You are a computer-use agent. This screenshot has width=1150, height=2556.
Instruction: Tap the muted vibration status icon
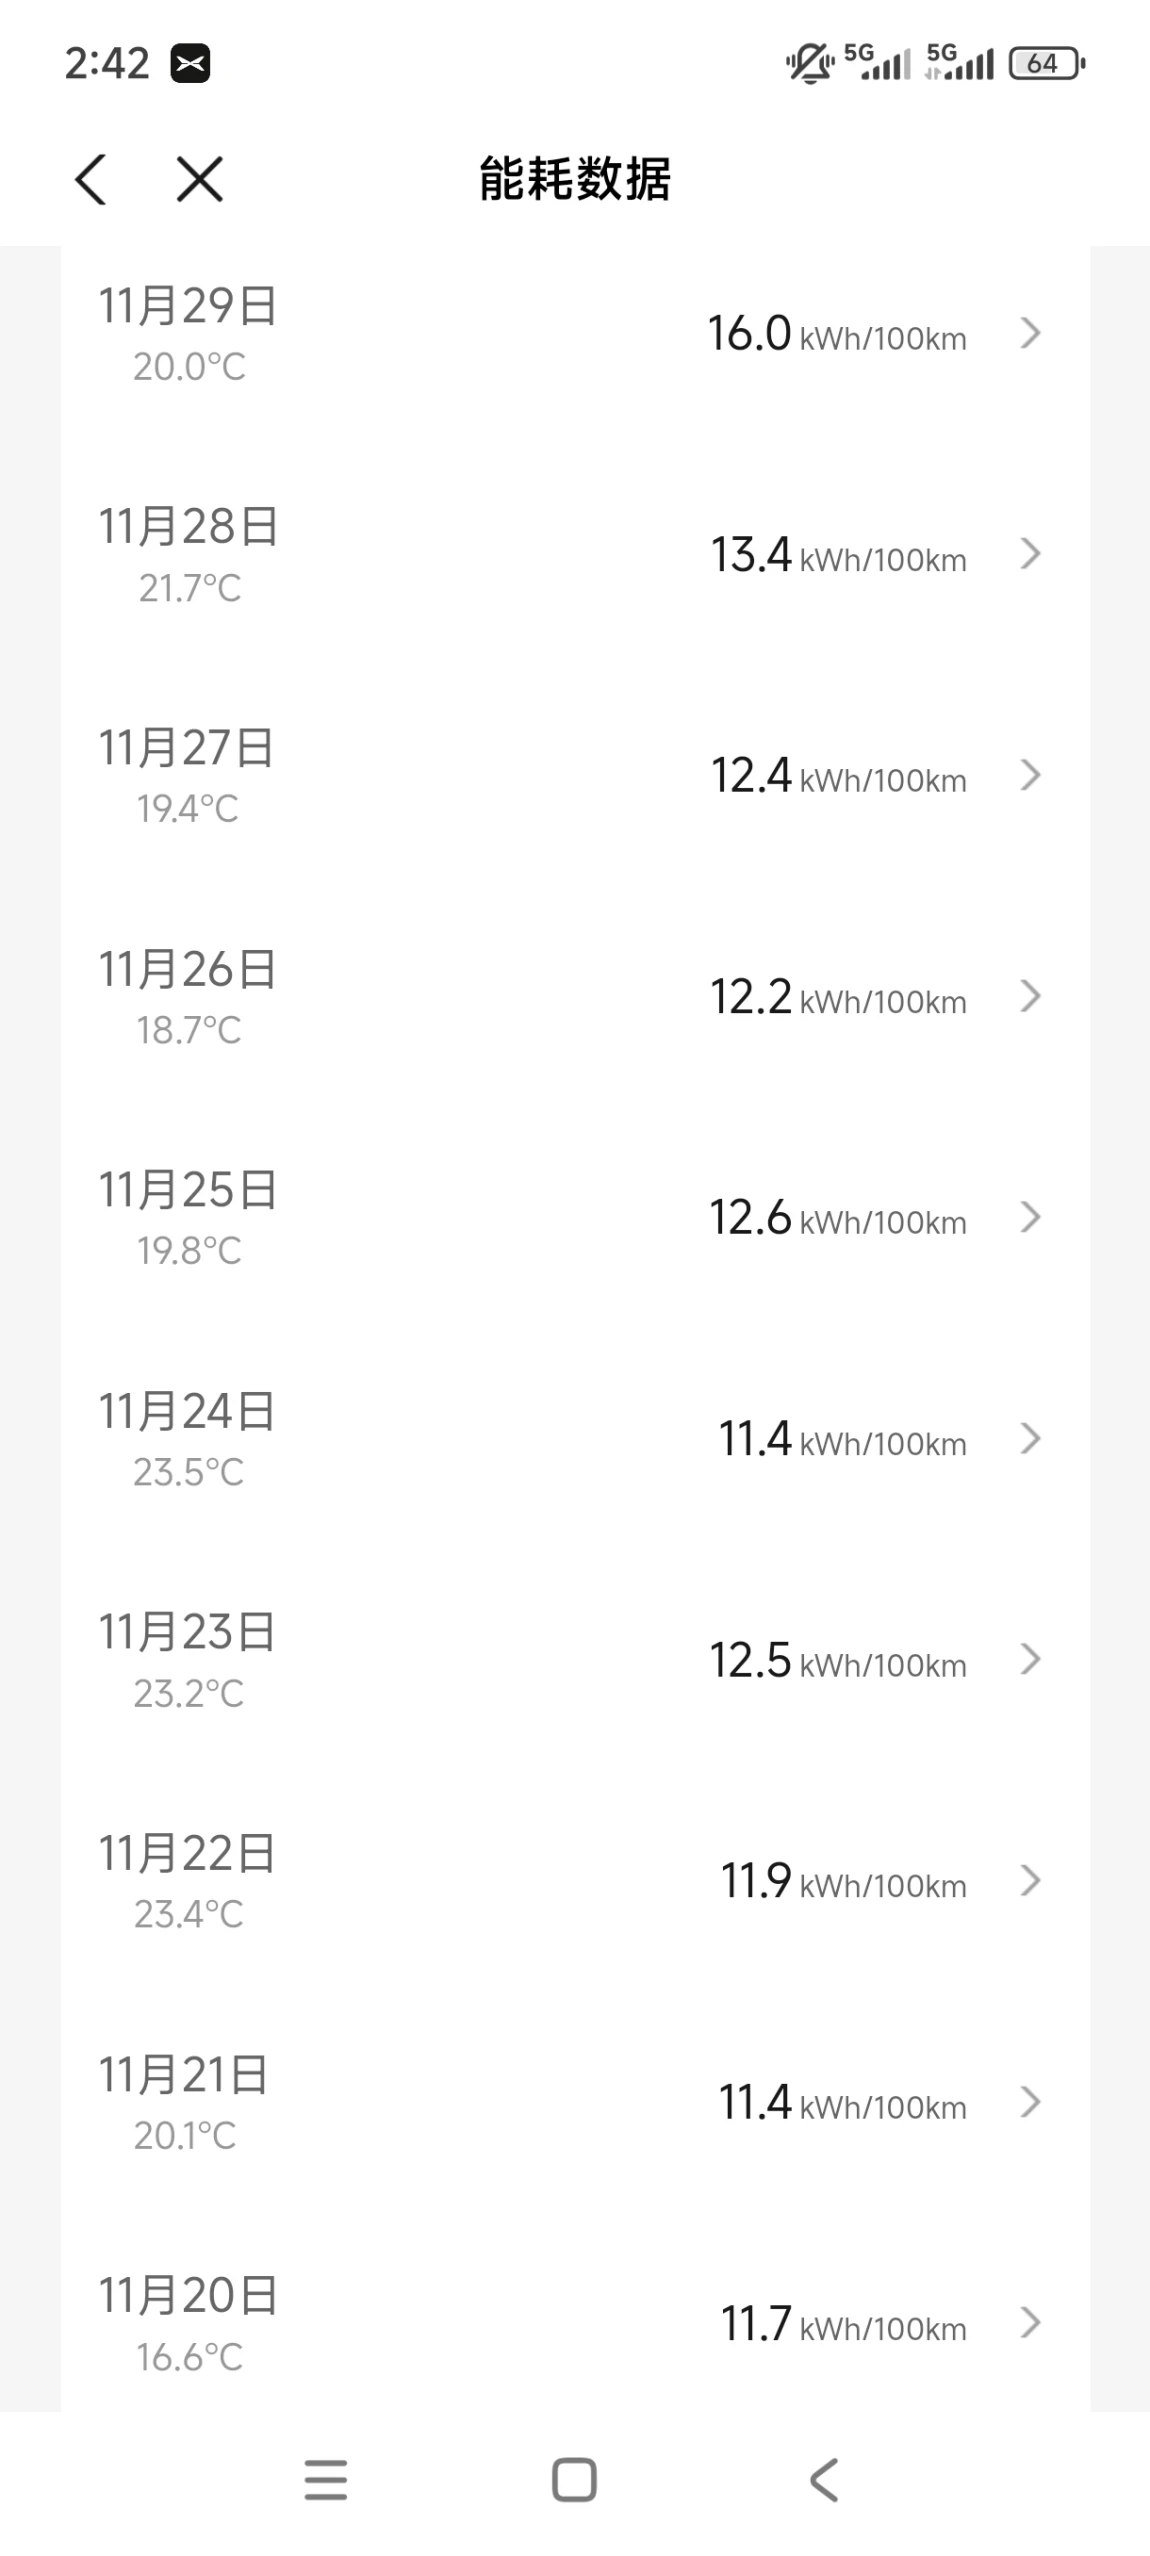point(809,64)
